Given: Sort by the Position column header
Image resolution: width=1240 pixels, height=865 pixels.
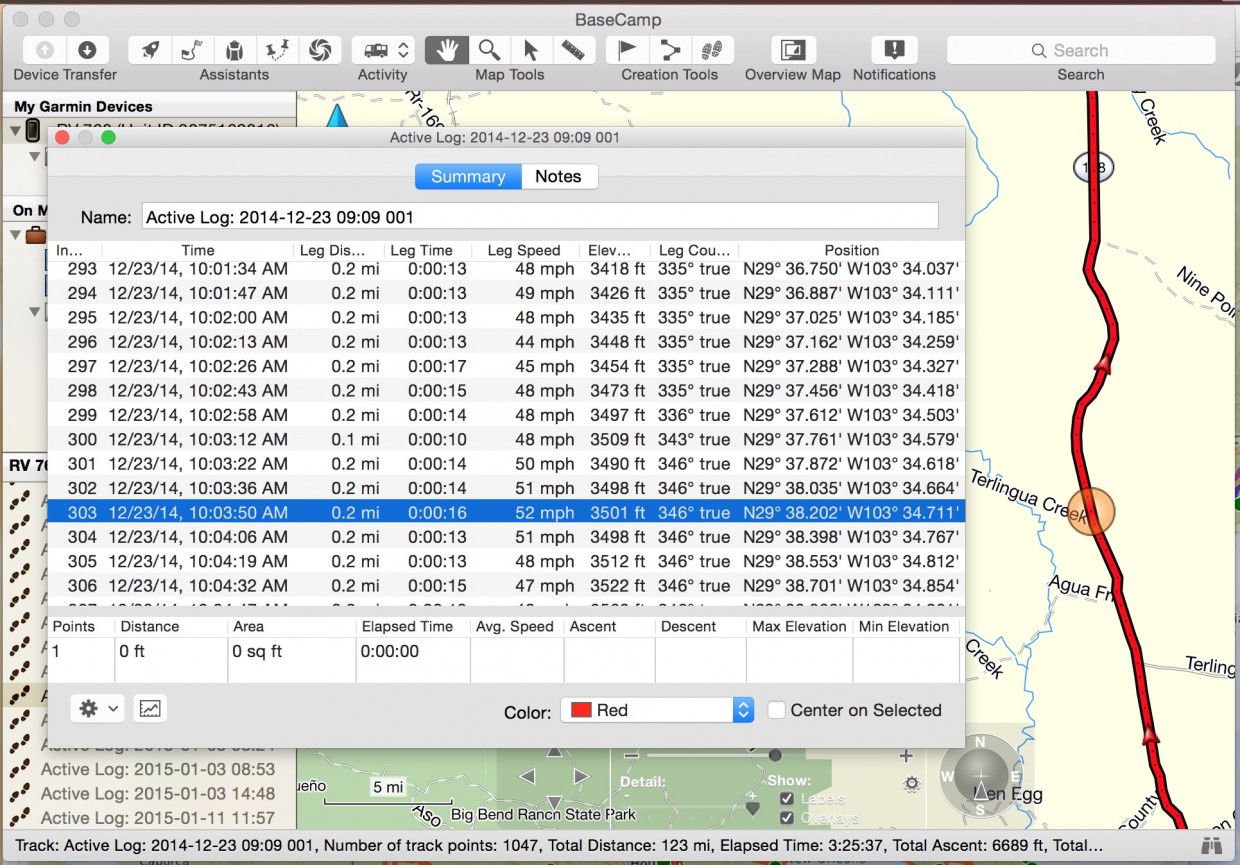Looking at the screenshot, I should (x=852, y=250).
